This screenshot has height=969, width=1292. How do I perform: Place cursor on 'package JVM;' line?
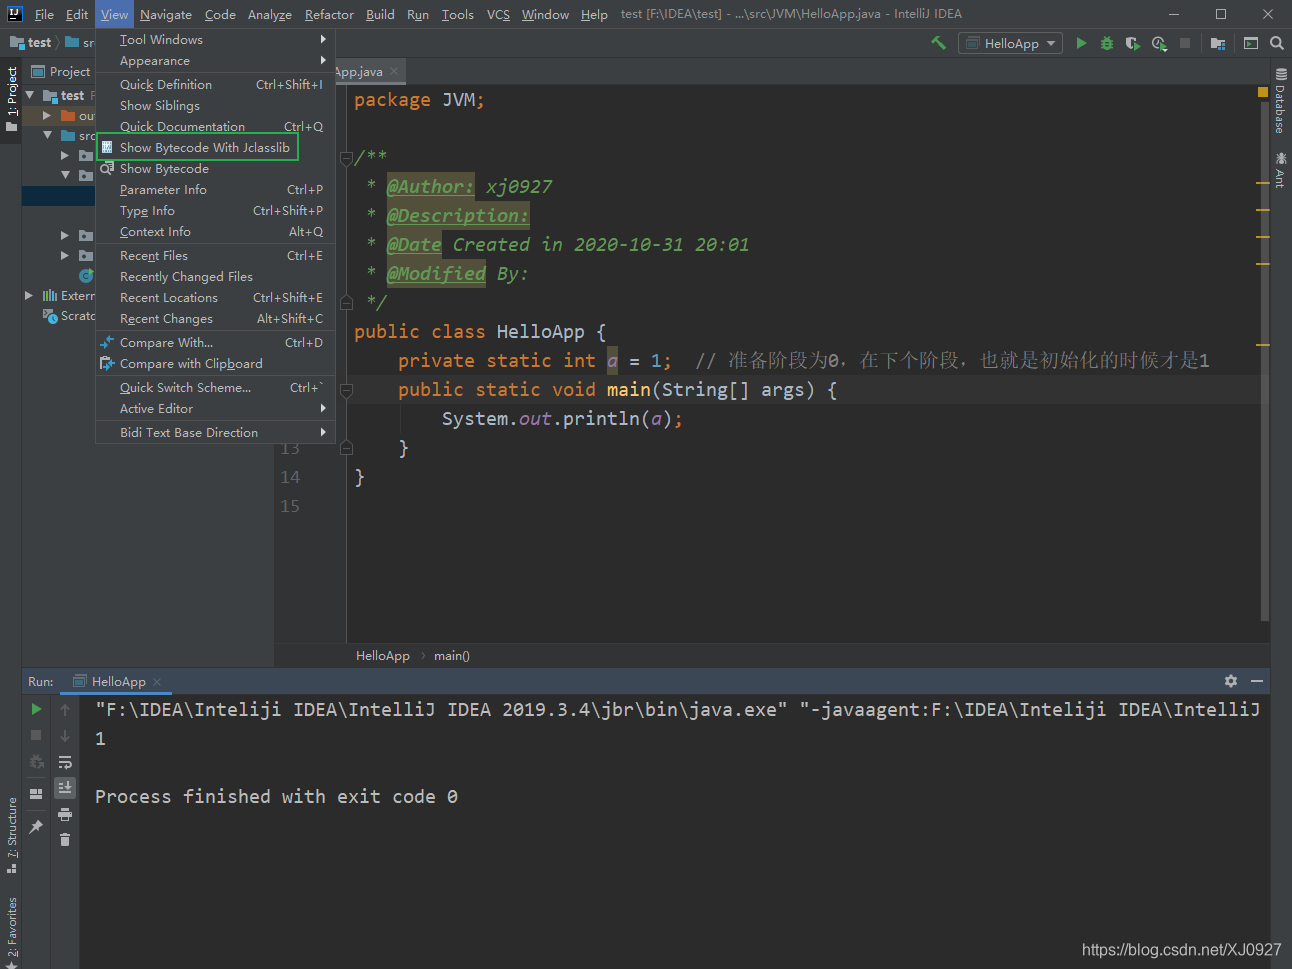[x=419, y=100]
